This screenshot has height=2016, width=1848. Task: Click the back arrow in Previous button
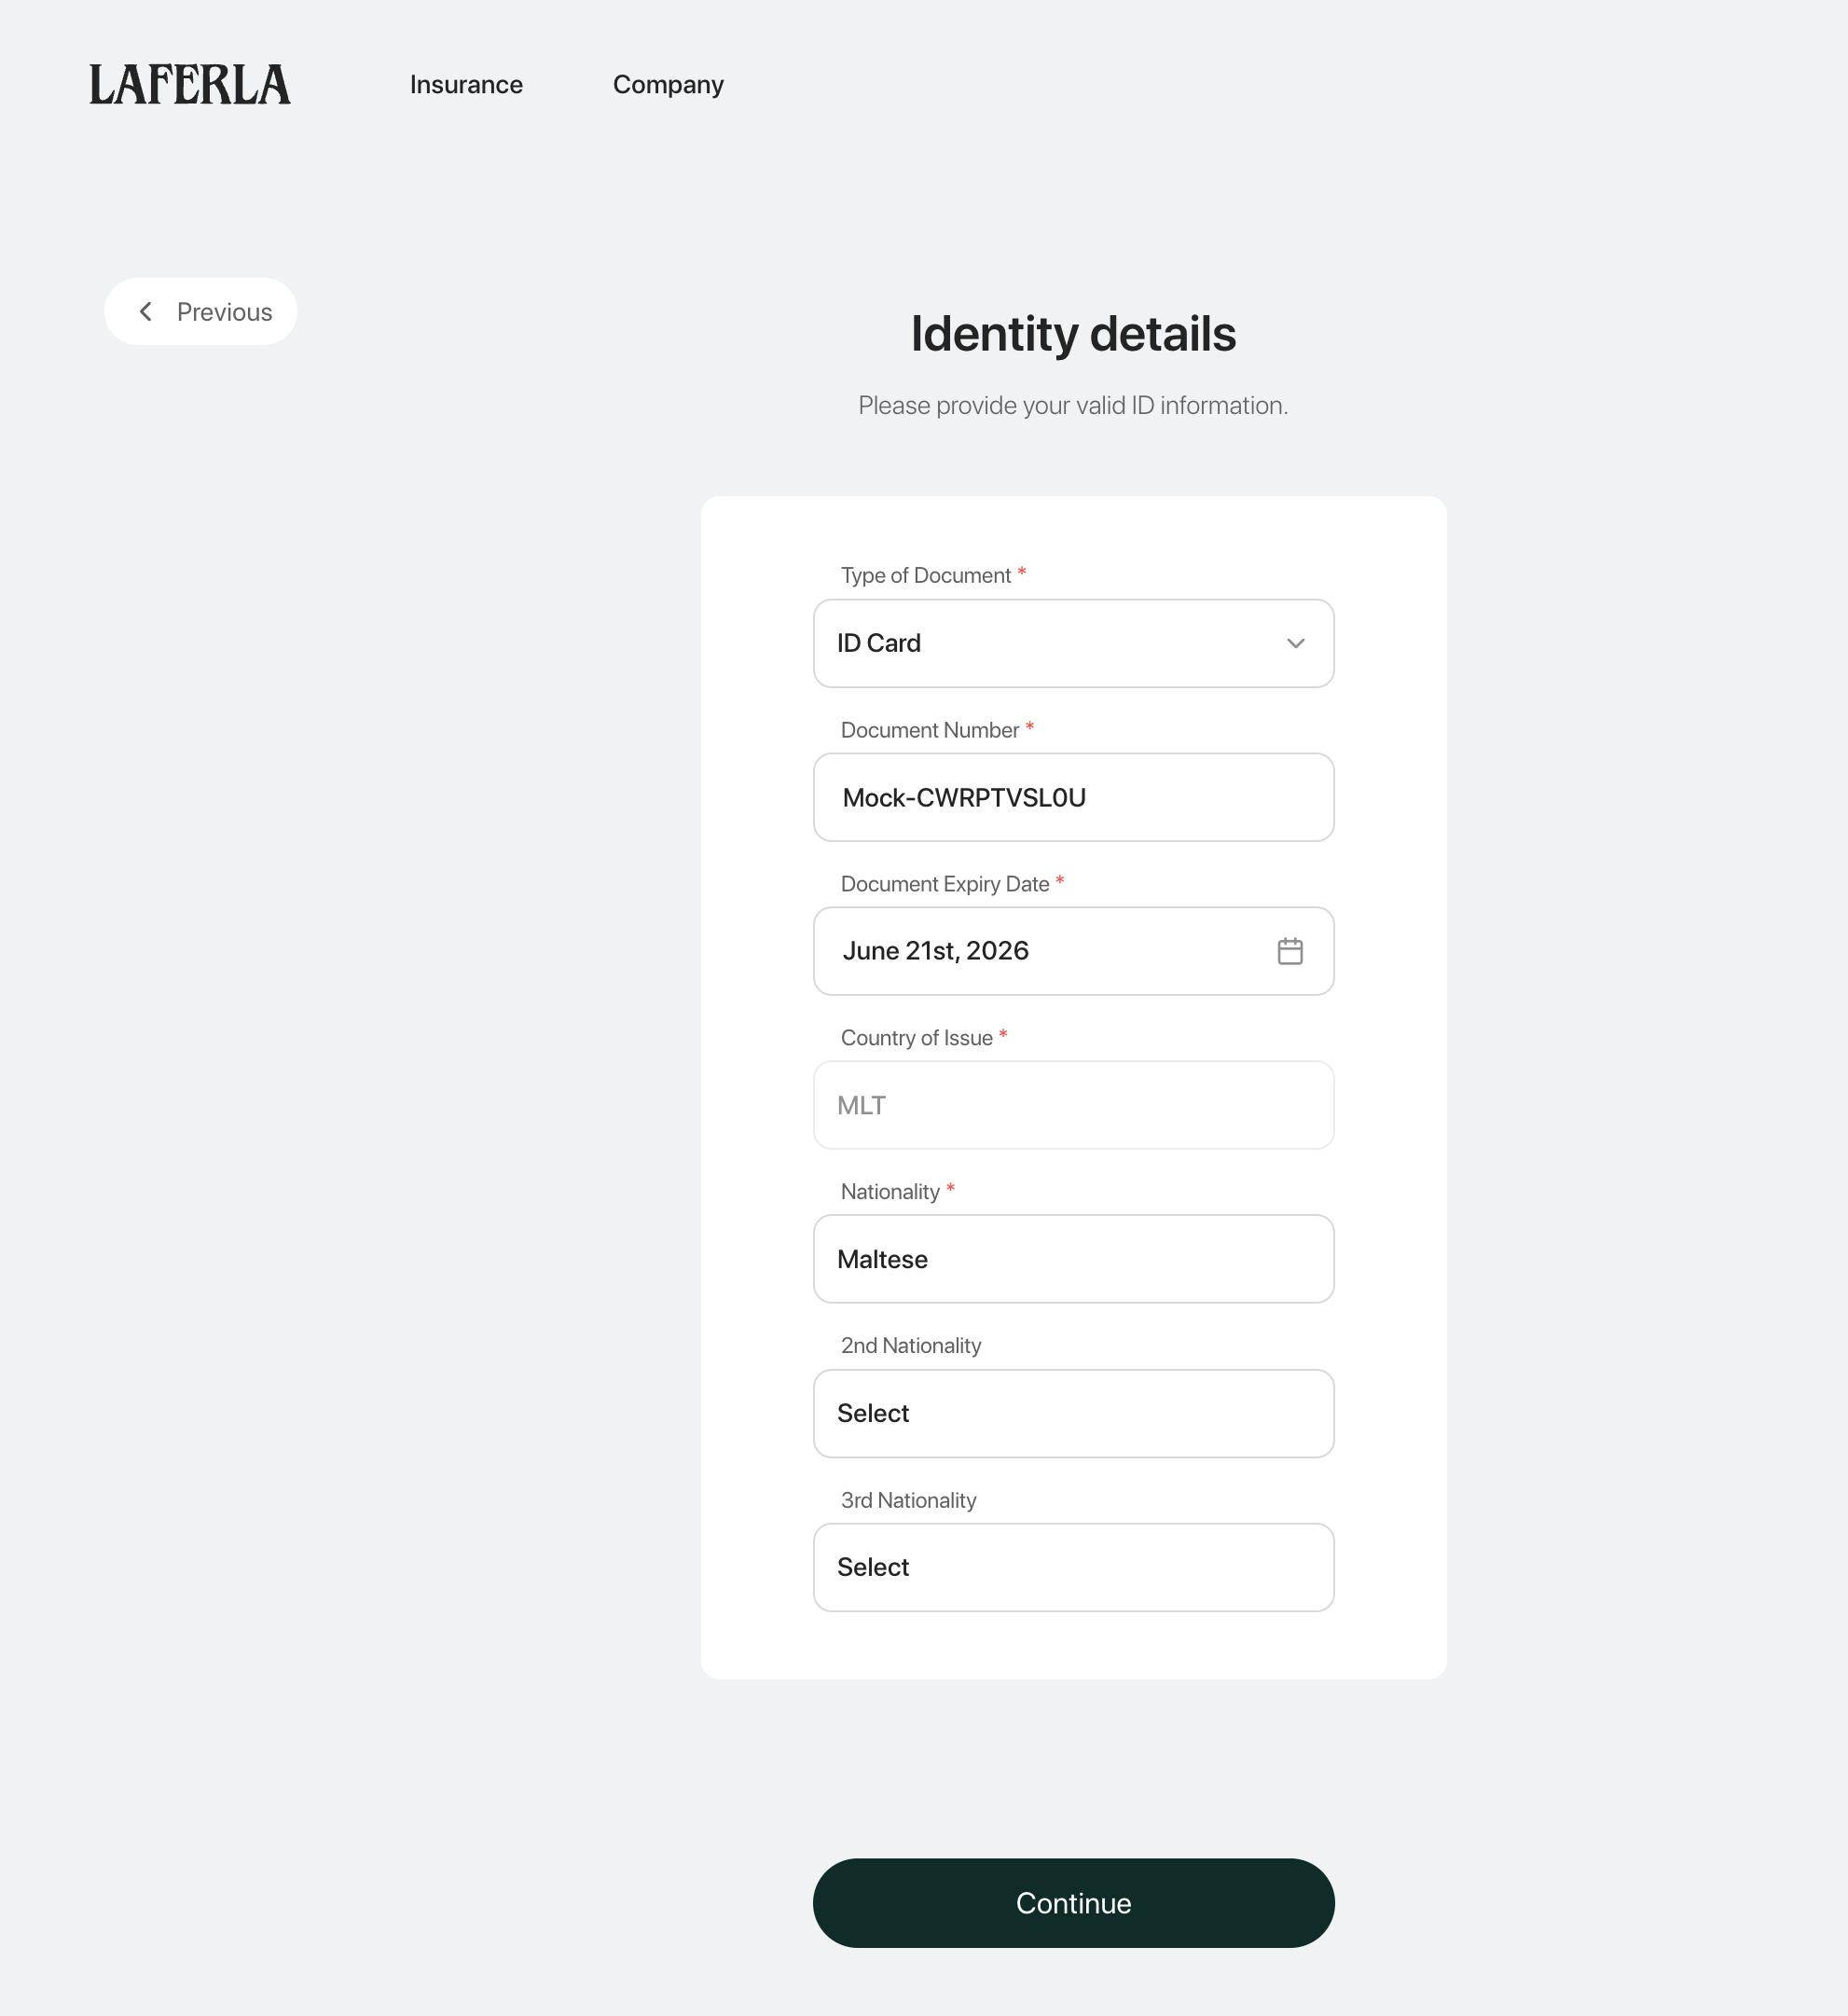point(146,312)
